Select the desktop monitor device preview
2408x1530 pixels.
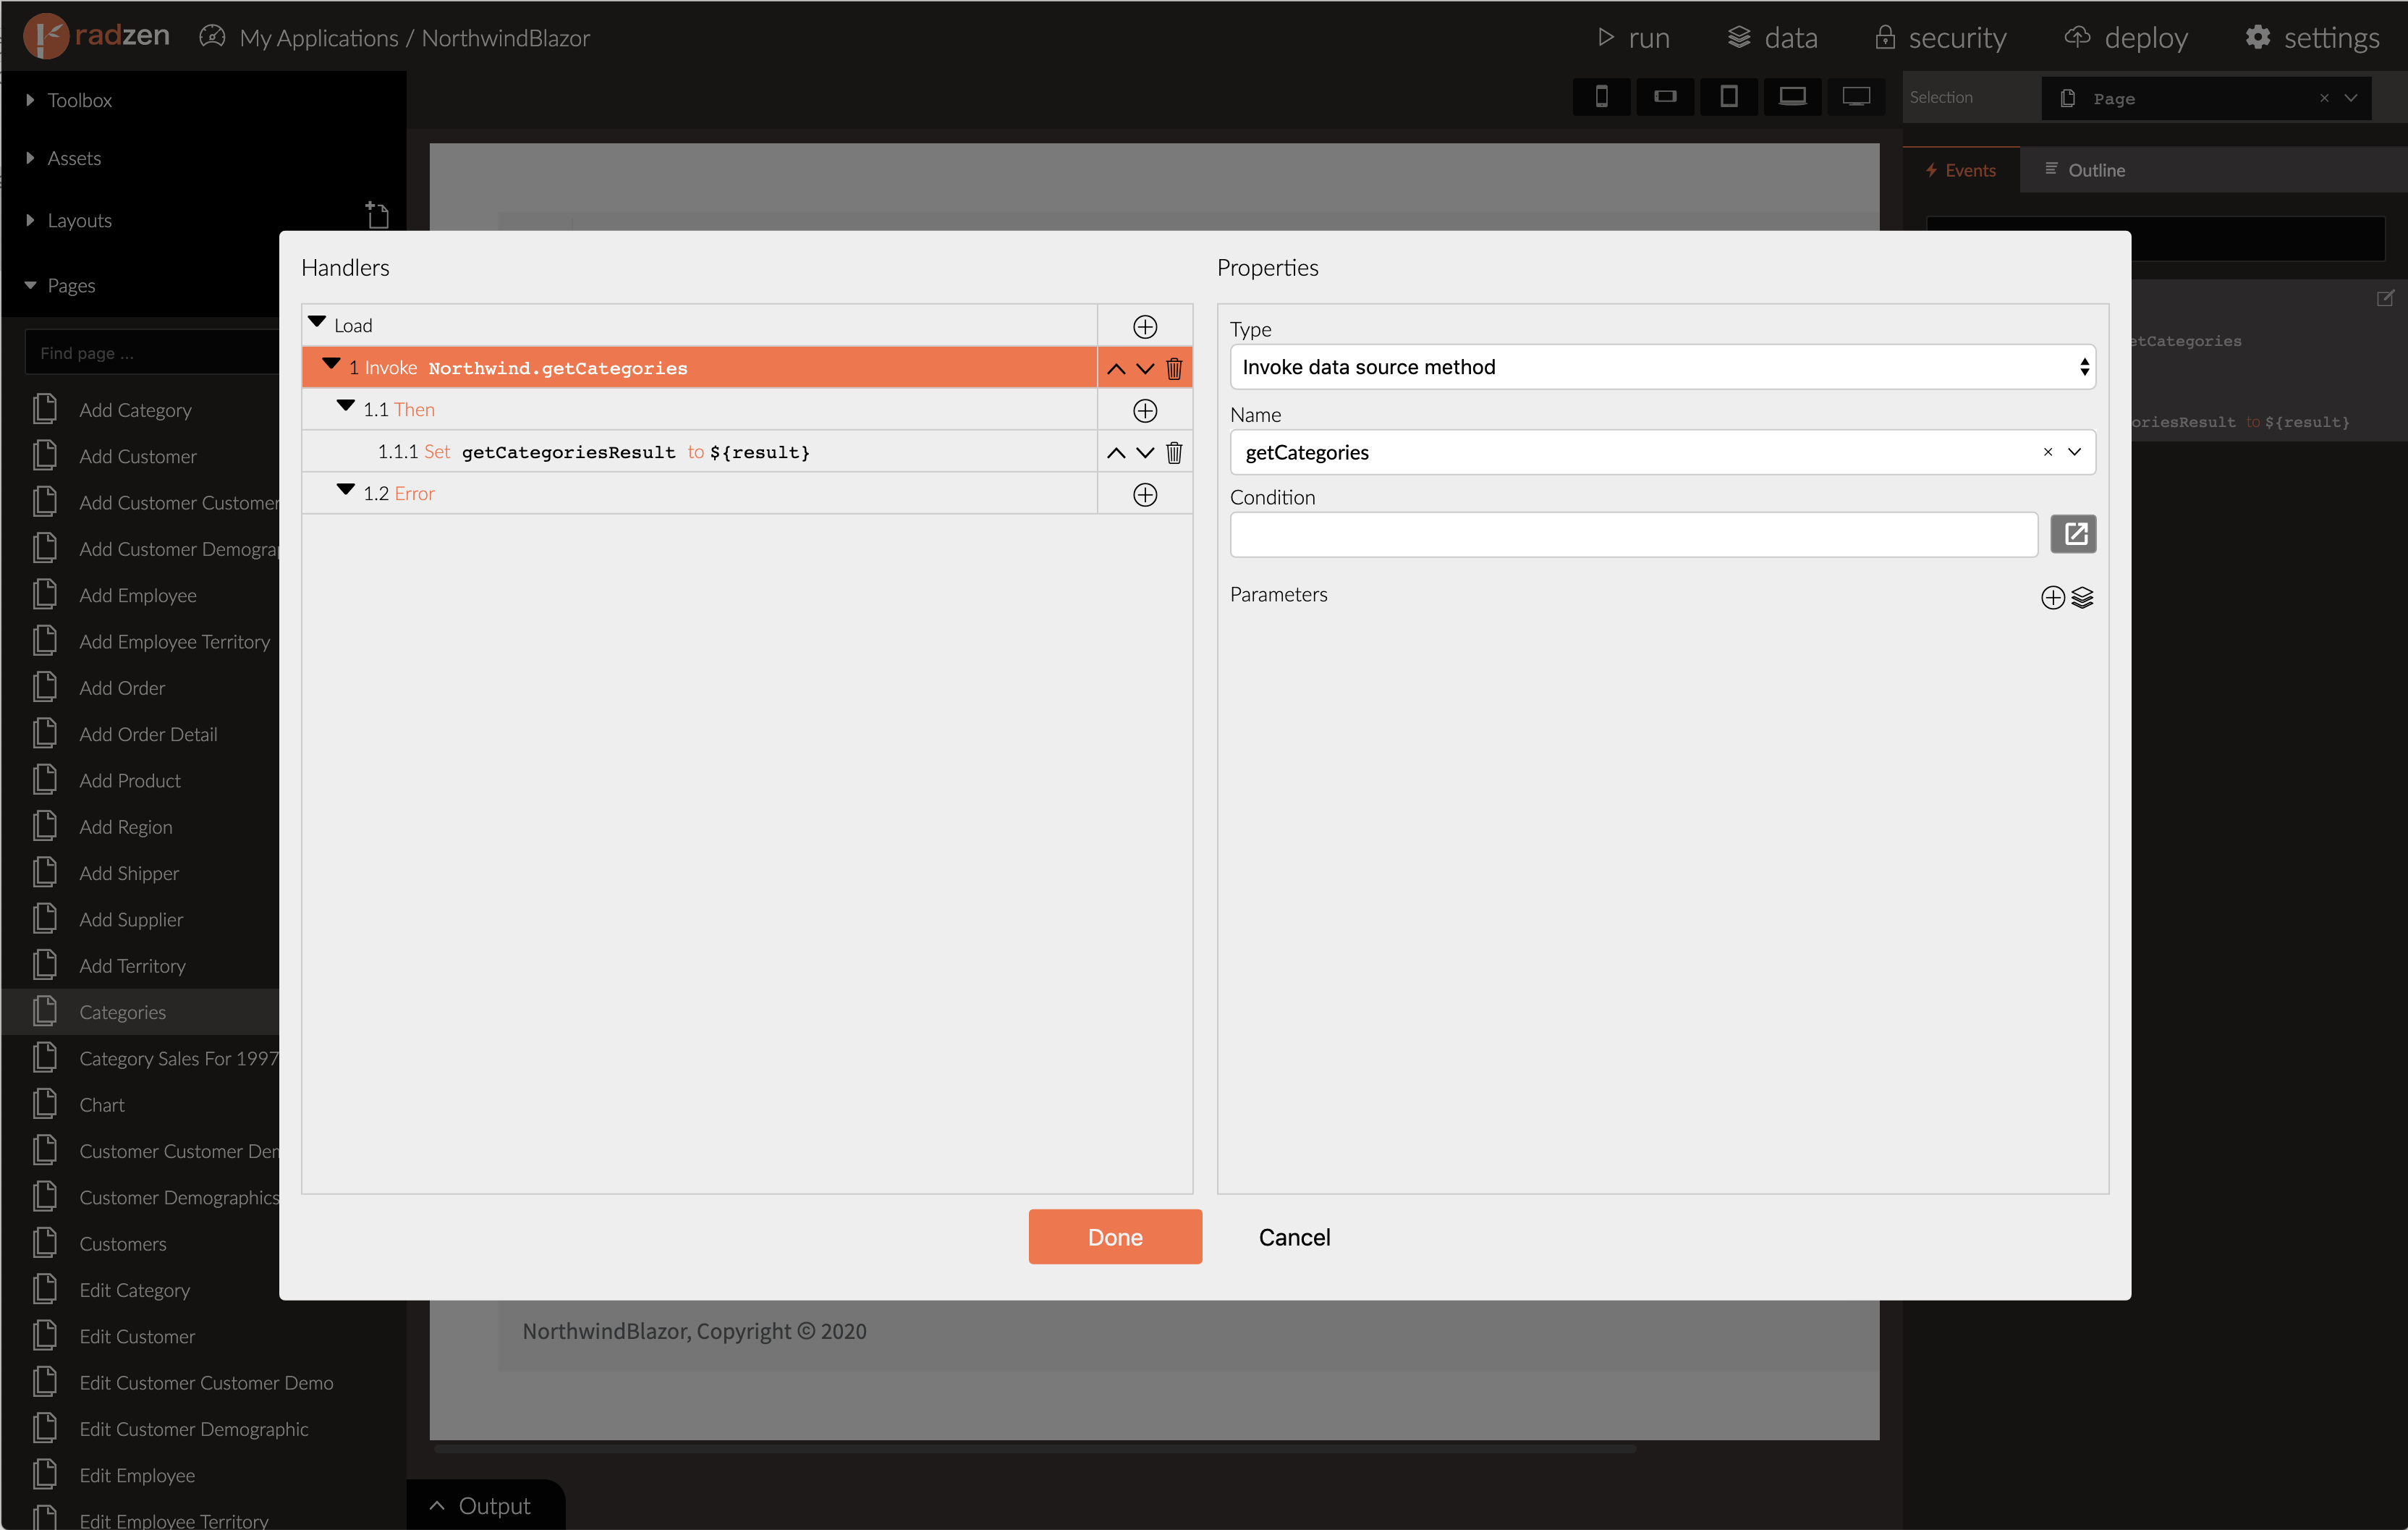coord(1856,97)
